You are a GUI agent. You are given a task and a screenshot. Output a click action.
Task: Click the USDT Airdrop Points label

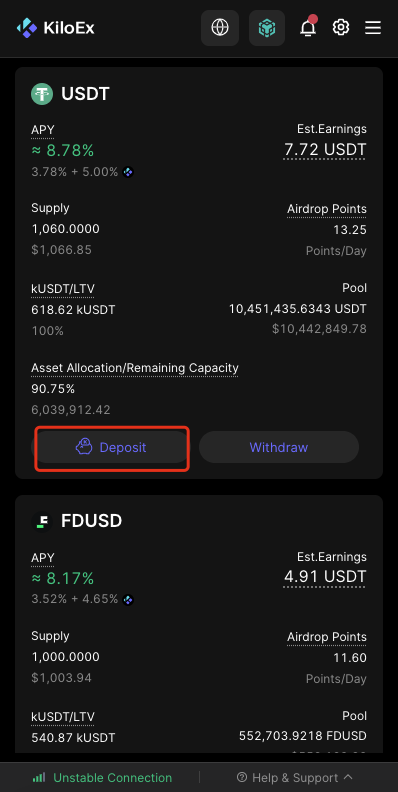tap(327, 209)
